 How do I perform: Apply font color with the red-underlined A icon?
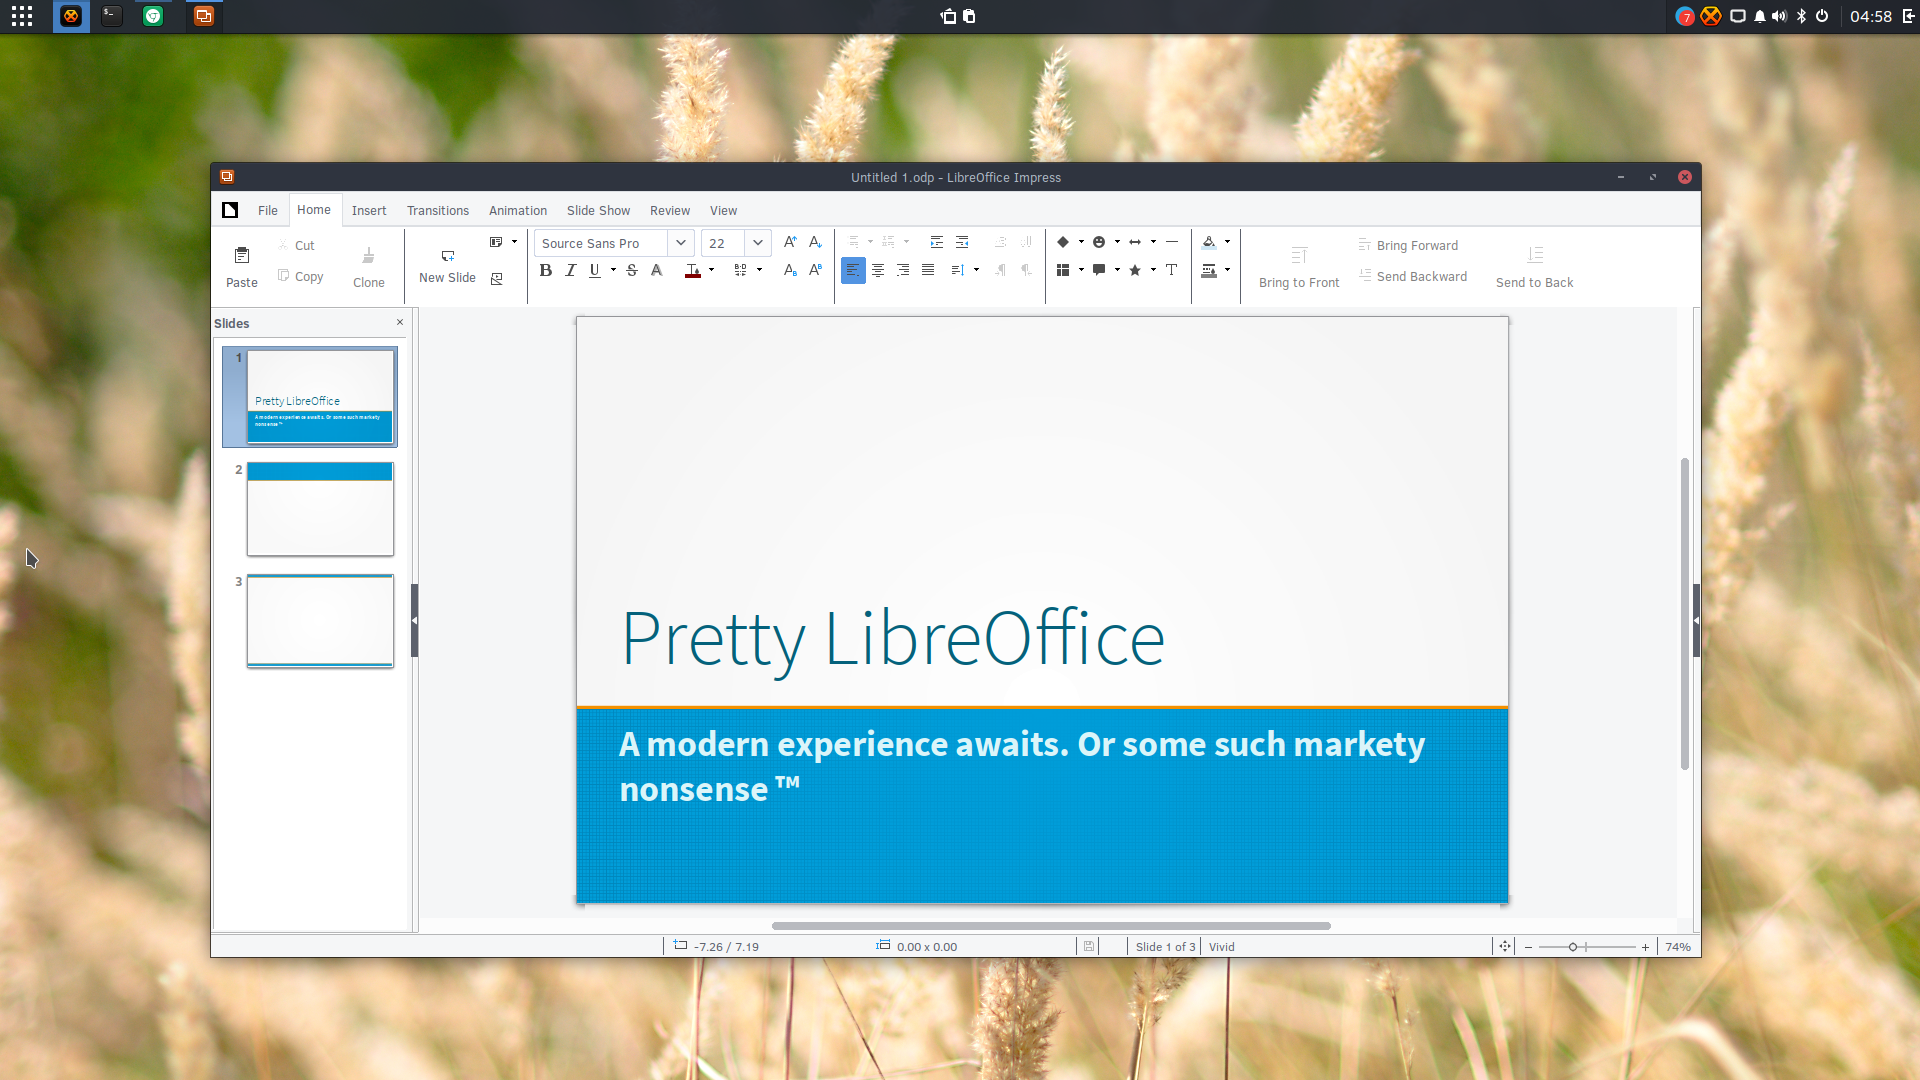[x=692, y=270]
